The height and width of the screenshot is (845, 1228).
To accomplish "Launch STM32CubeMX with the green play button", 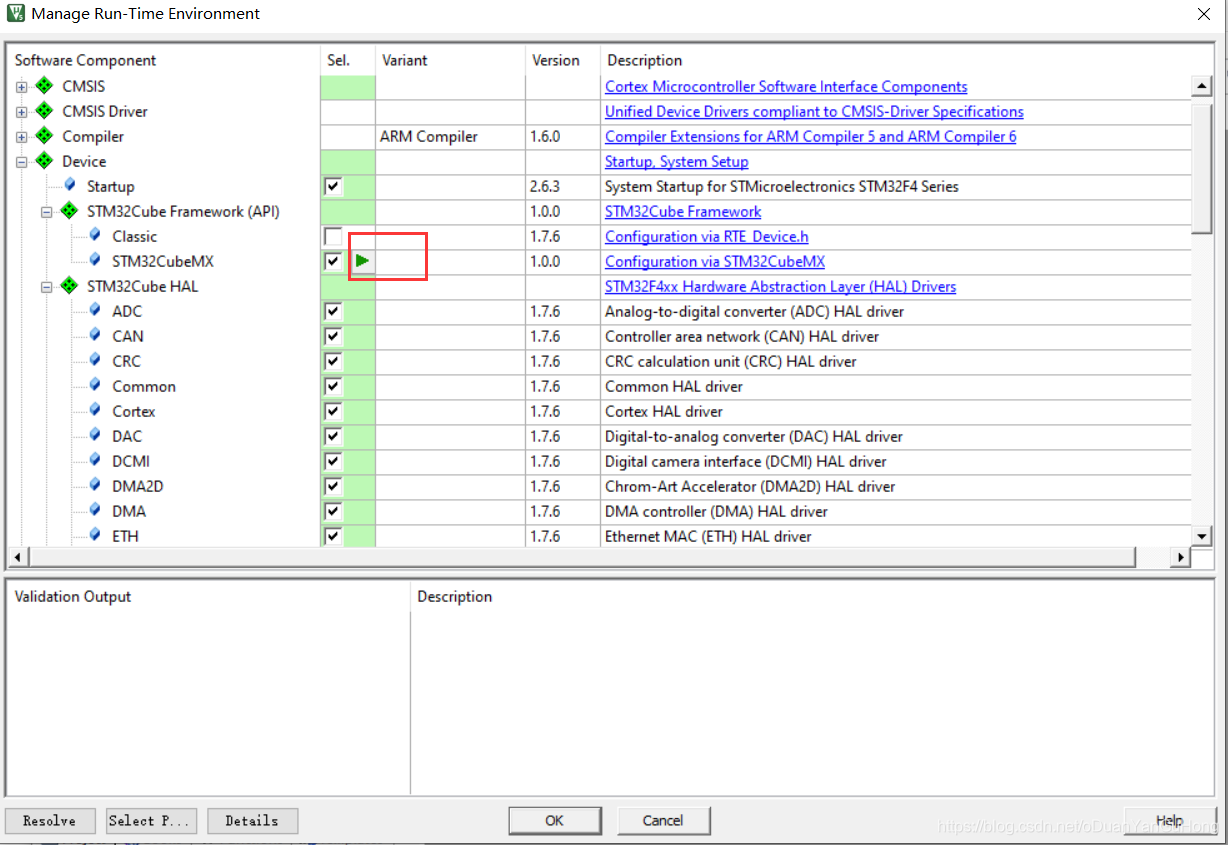I will [x=362, y=261].
